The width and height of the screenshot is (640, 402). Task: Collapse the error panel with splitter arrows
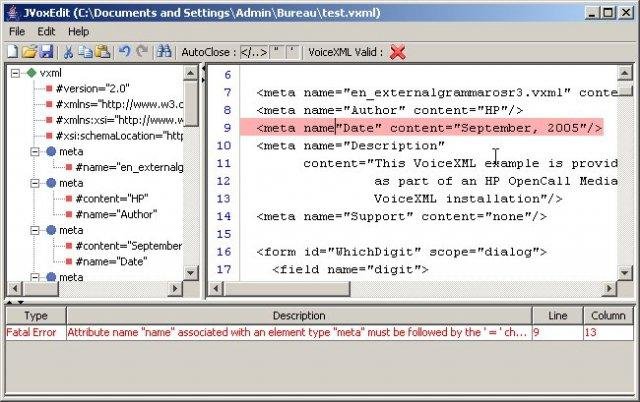click(x=20, y=302)
